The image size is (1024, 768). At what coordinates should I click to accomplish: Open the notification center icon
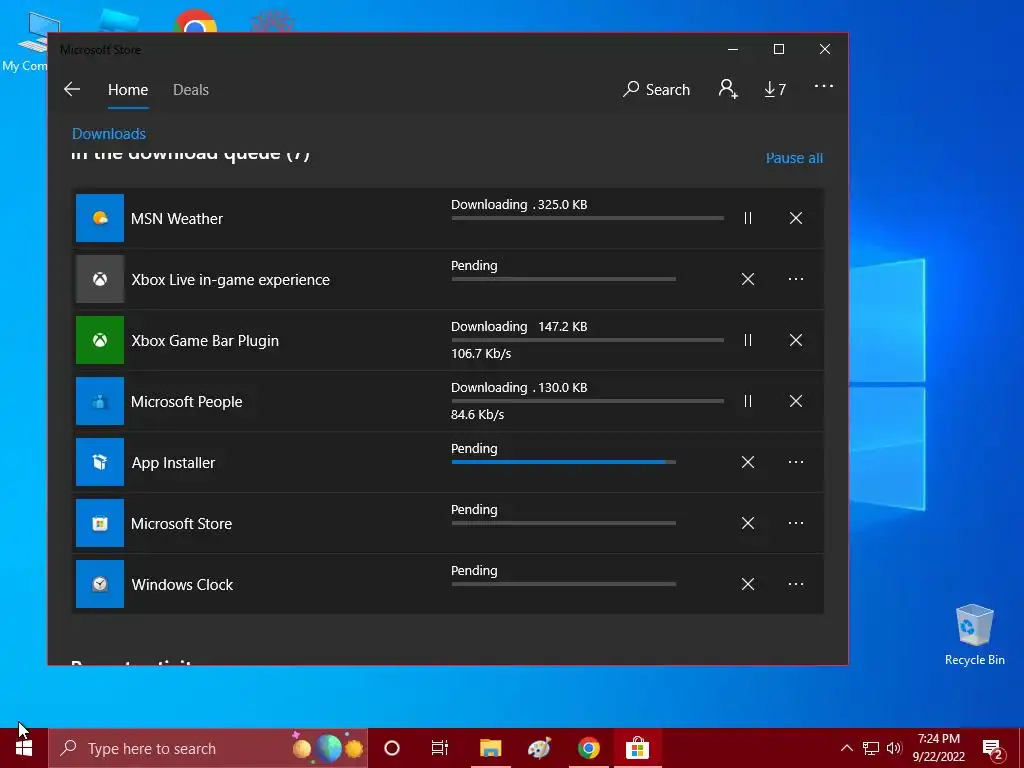pyautogui.click(x=993, y=748)
